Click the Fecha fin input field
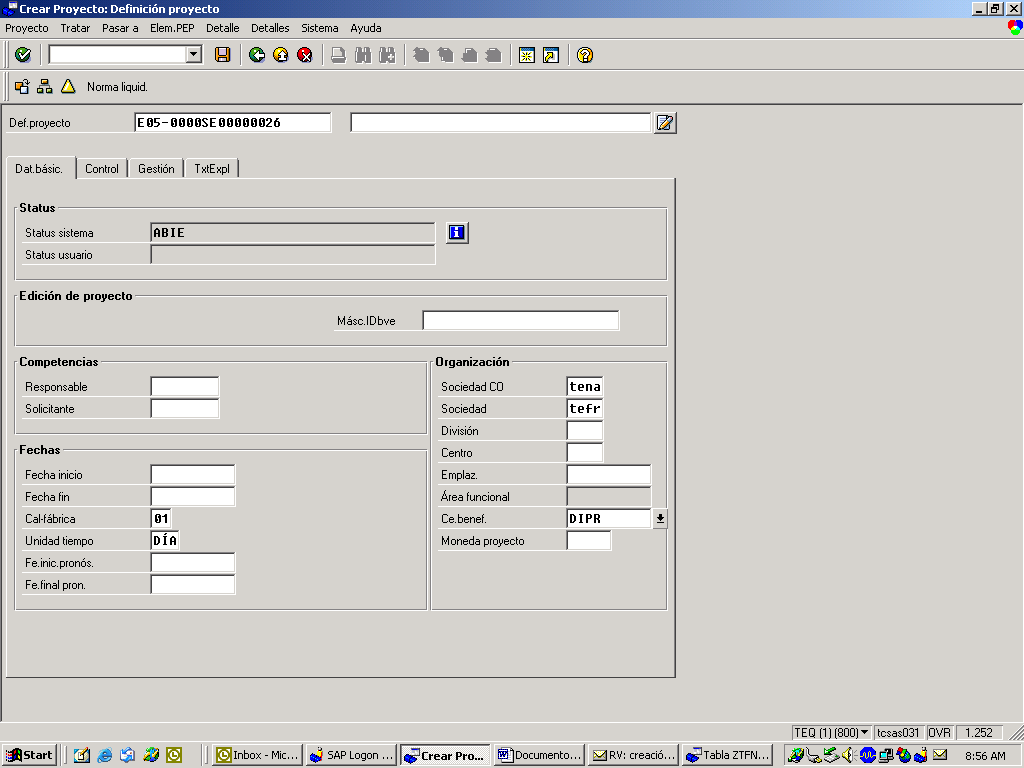Image resolution: width=1024 pixels, height=768 pixels. point(193,497)
